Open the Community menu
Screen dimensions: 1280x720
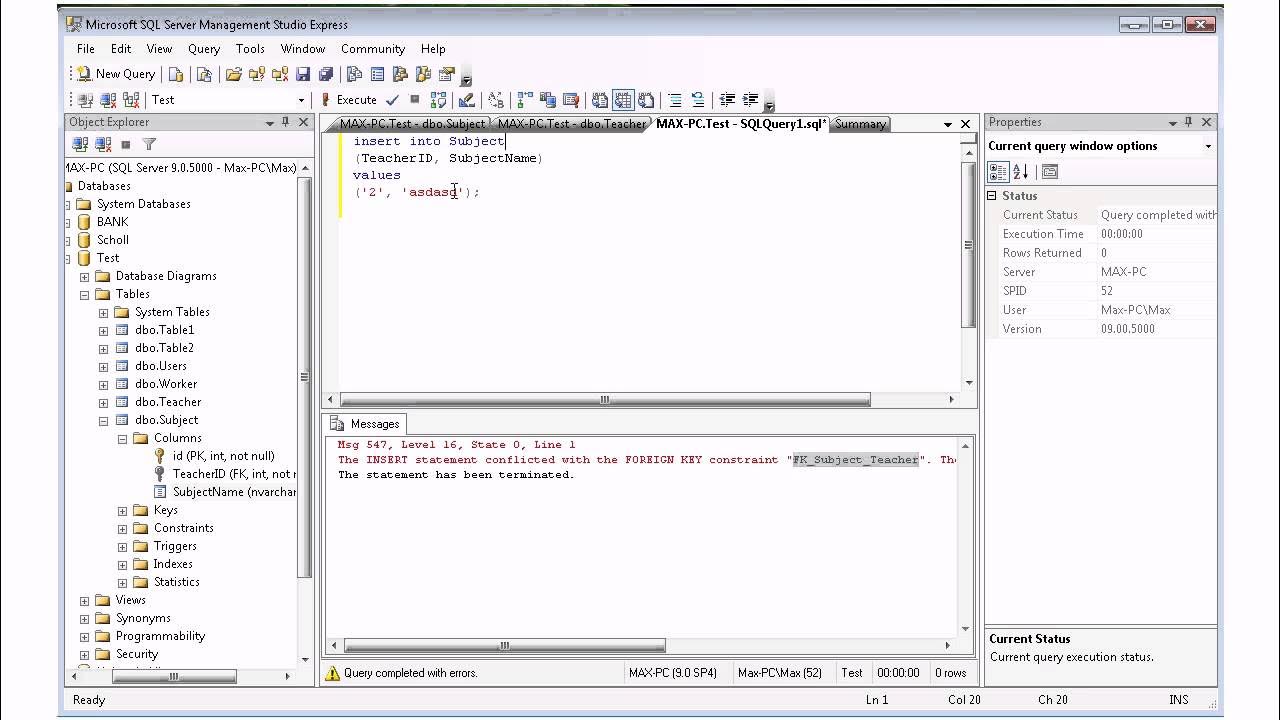tap(373, 48)
